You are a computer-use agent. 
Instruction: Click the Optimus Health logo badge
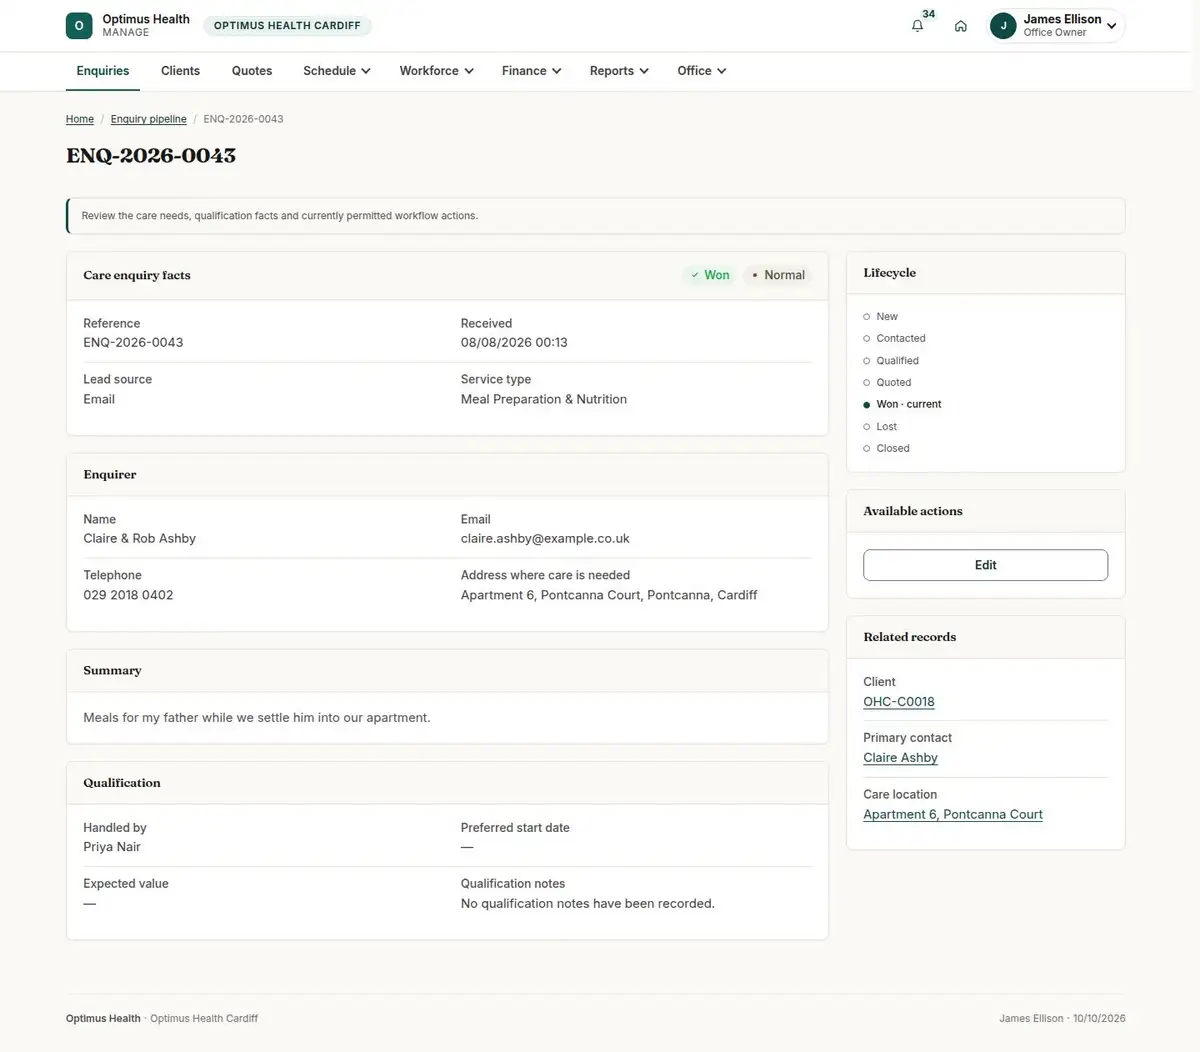click(79, 26)
